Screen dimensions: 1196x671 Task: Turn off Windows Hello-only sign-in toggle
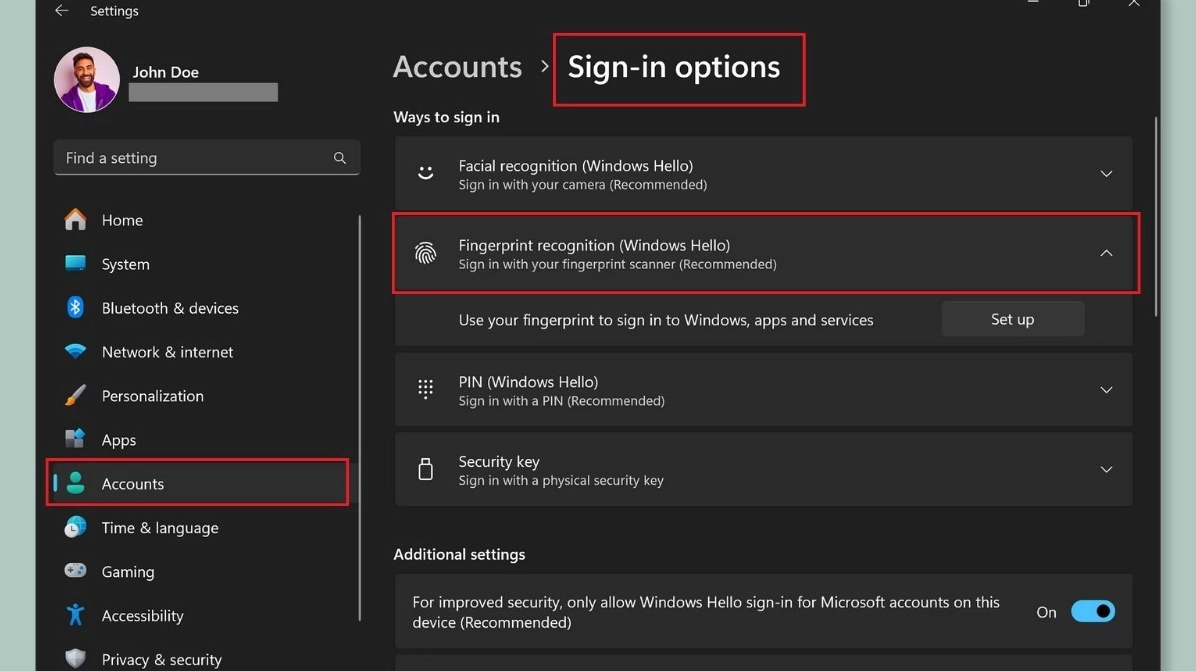[1092, 611]
